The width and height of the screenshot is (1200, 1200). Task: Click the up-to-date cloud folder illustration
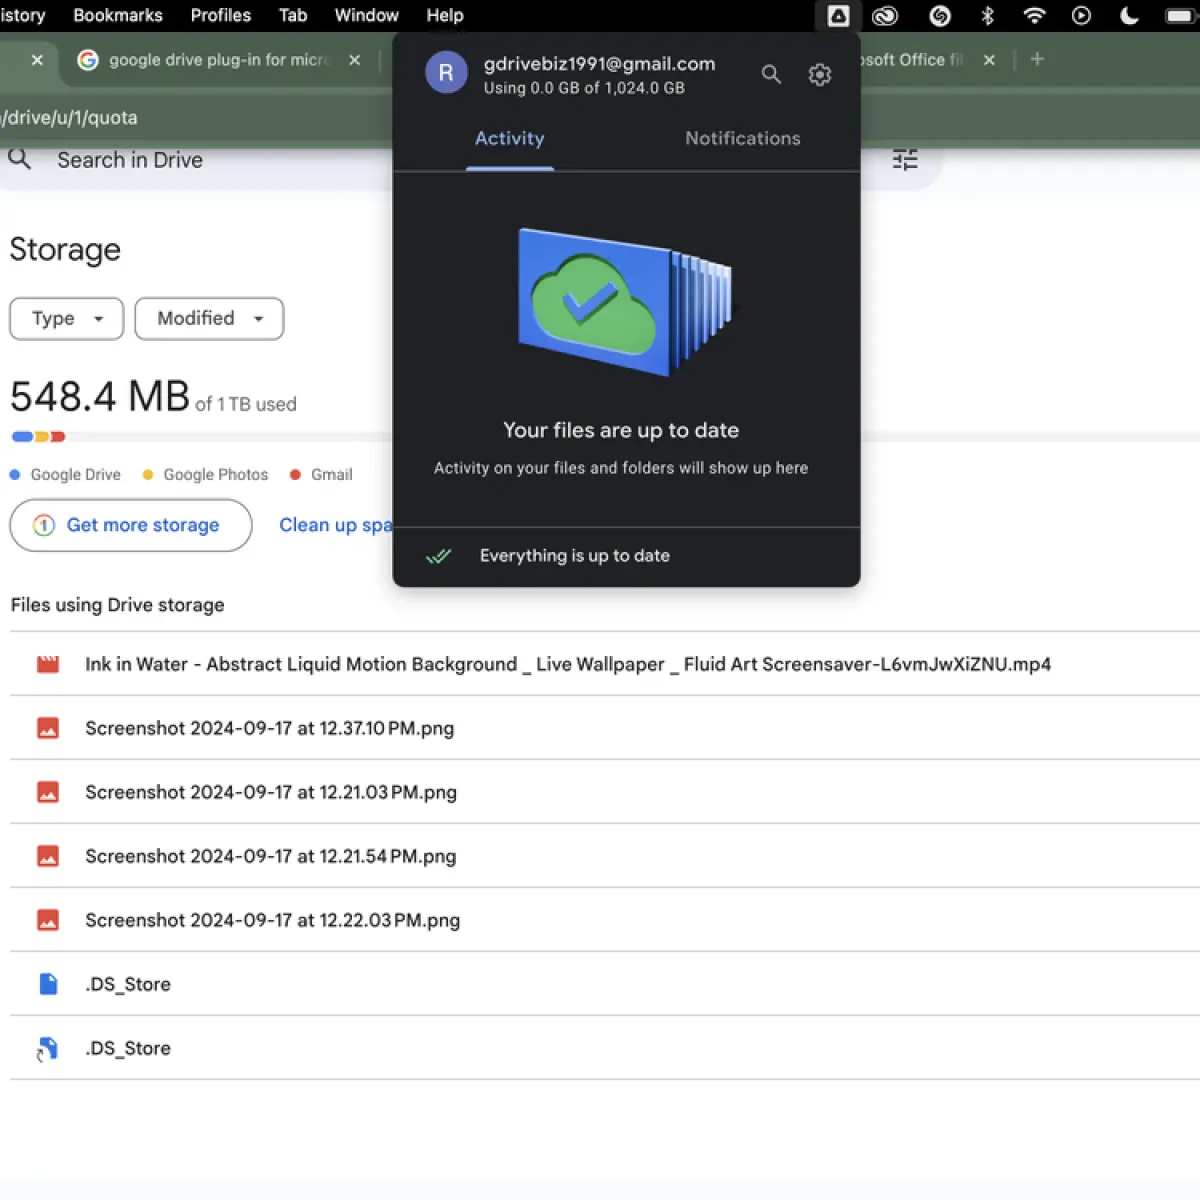625,302
